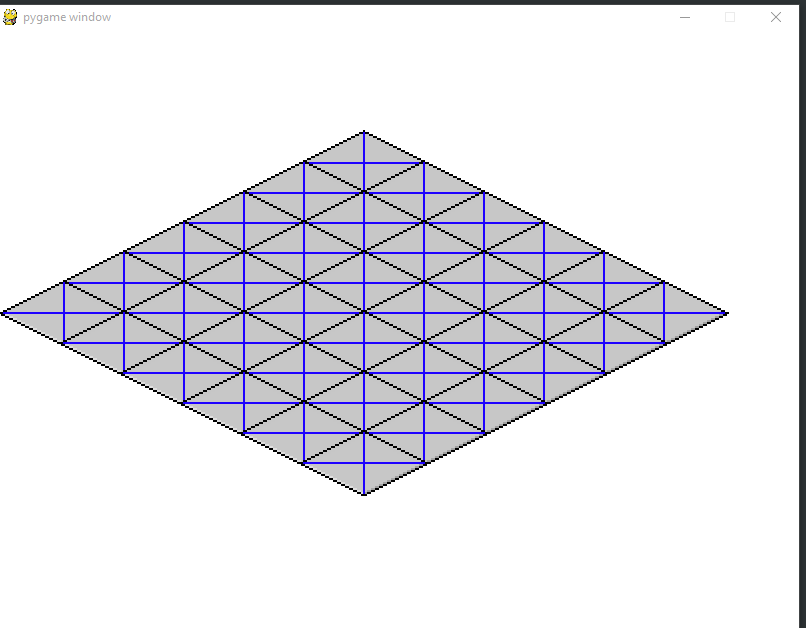This screenshot has width=806, height=628.
Task: Minimize the pygame window
Action: tap(685, 17)
